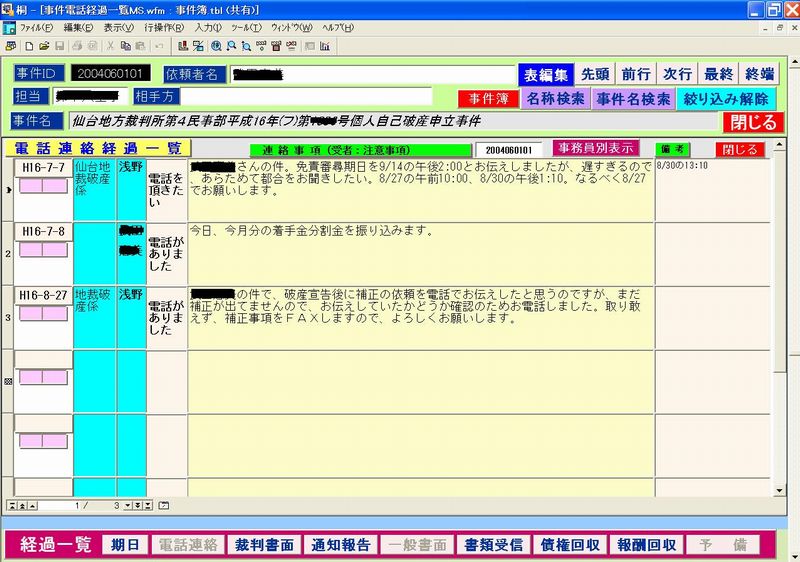Click the 絞り込み解除 button
The image size is (800, 562).
point(727,99)
